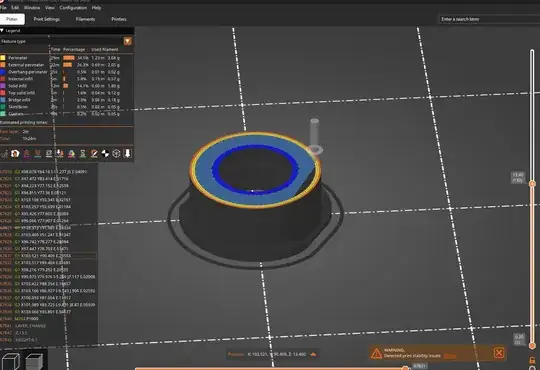This screenshot has height=370, width=540.
Task: Click the Used filament column header
Action: [x=105, y=50]
